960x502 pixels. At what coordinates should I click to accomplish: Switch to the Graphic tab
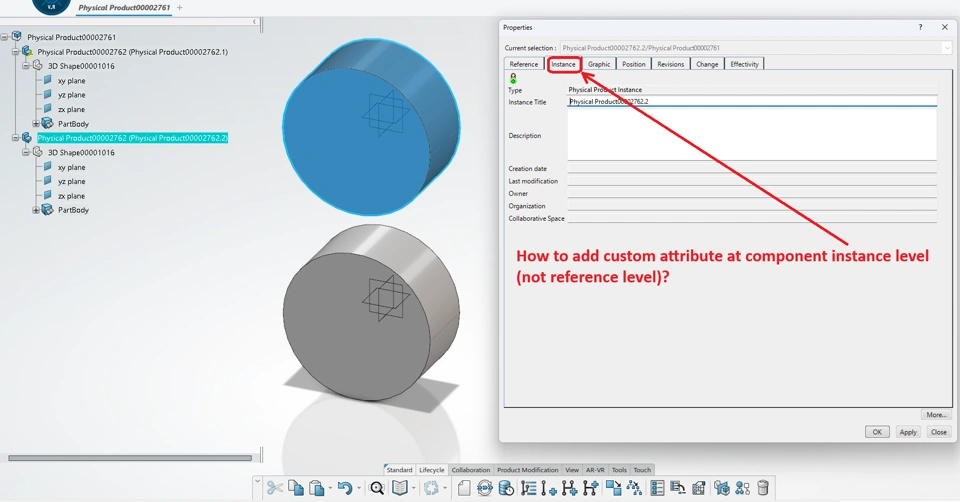(599, 64)
